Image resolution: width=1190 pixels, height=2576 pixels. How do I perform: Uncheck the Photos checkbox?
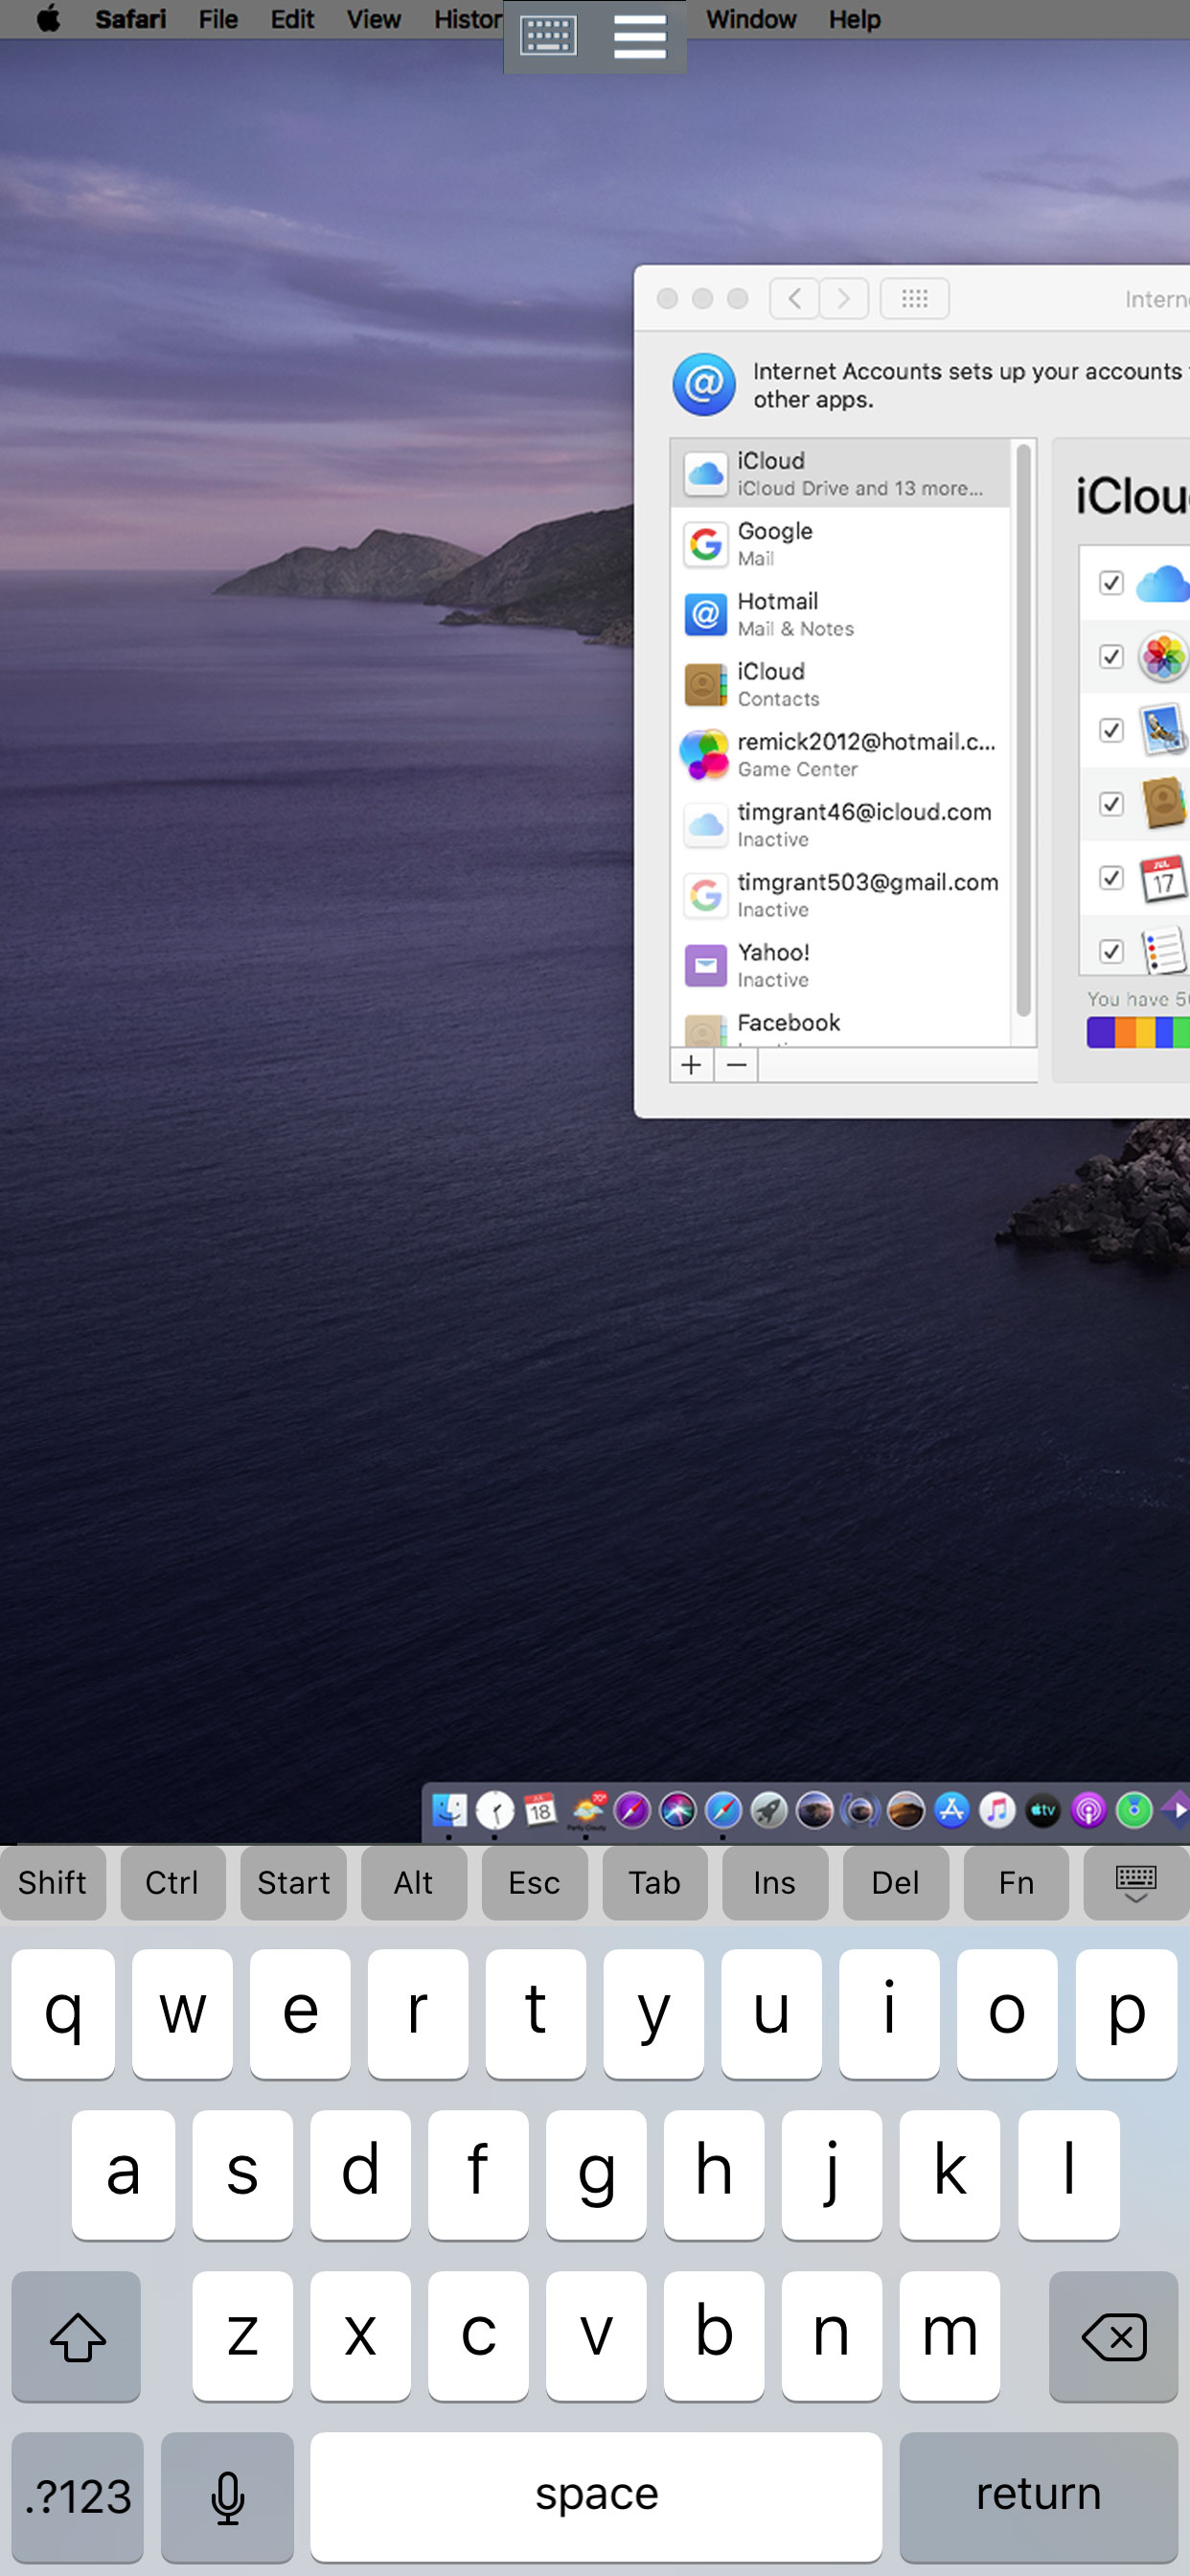(x=1111, y=657)
